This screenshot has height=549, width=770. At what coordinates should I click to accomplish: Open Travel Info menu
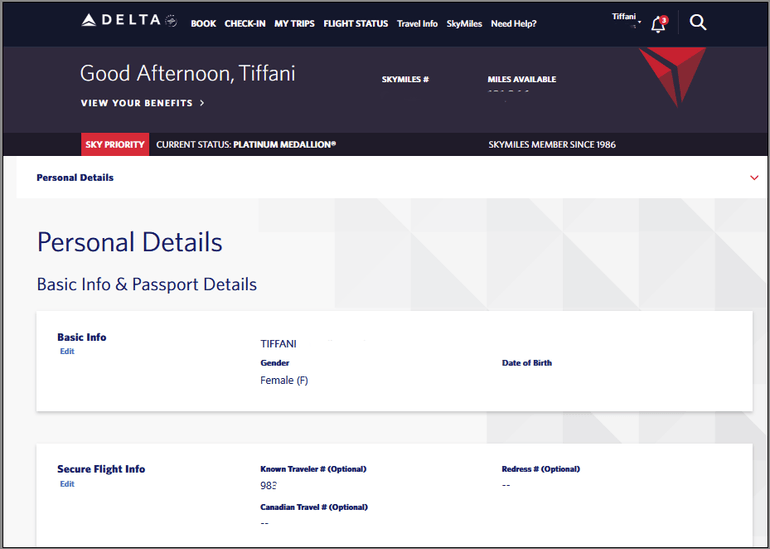pos(417,24)
